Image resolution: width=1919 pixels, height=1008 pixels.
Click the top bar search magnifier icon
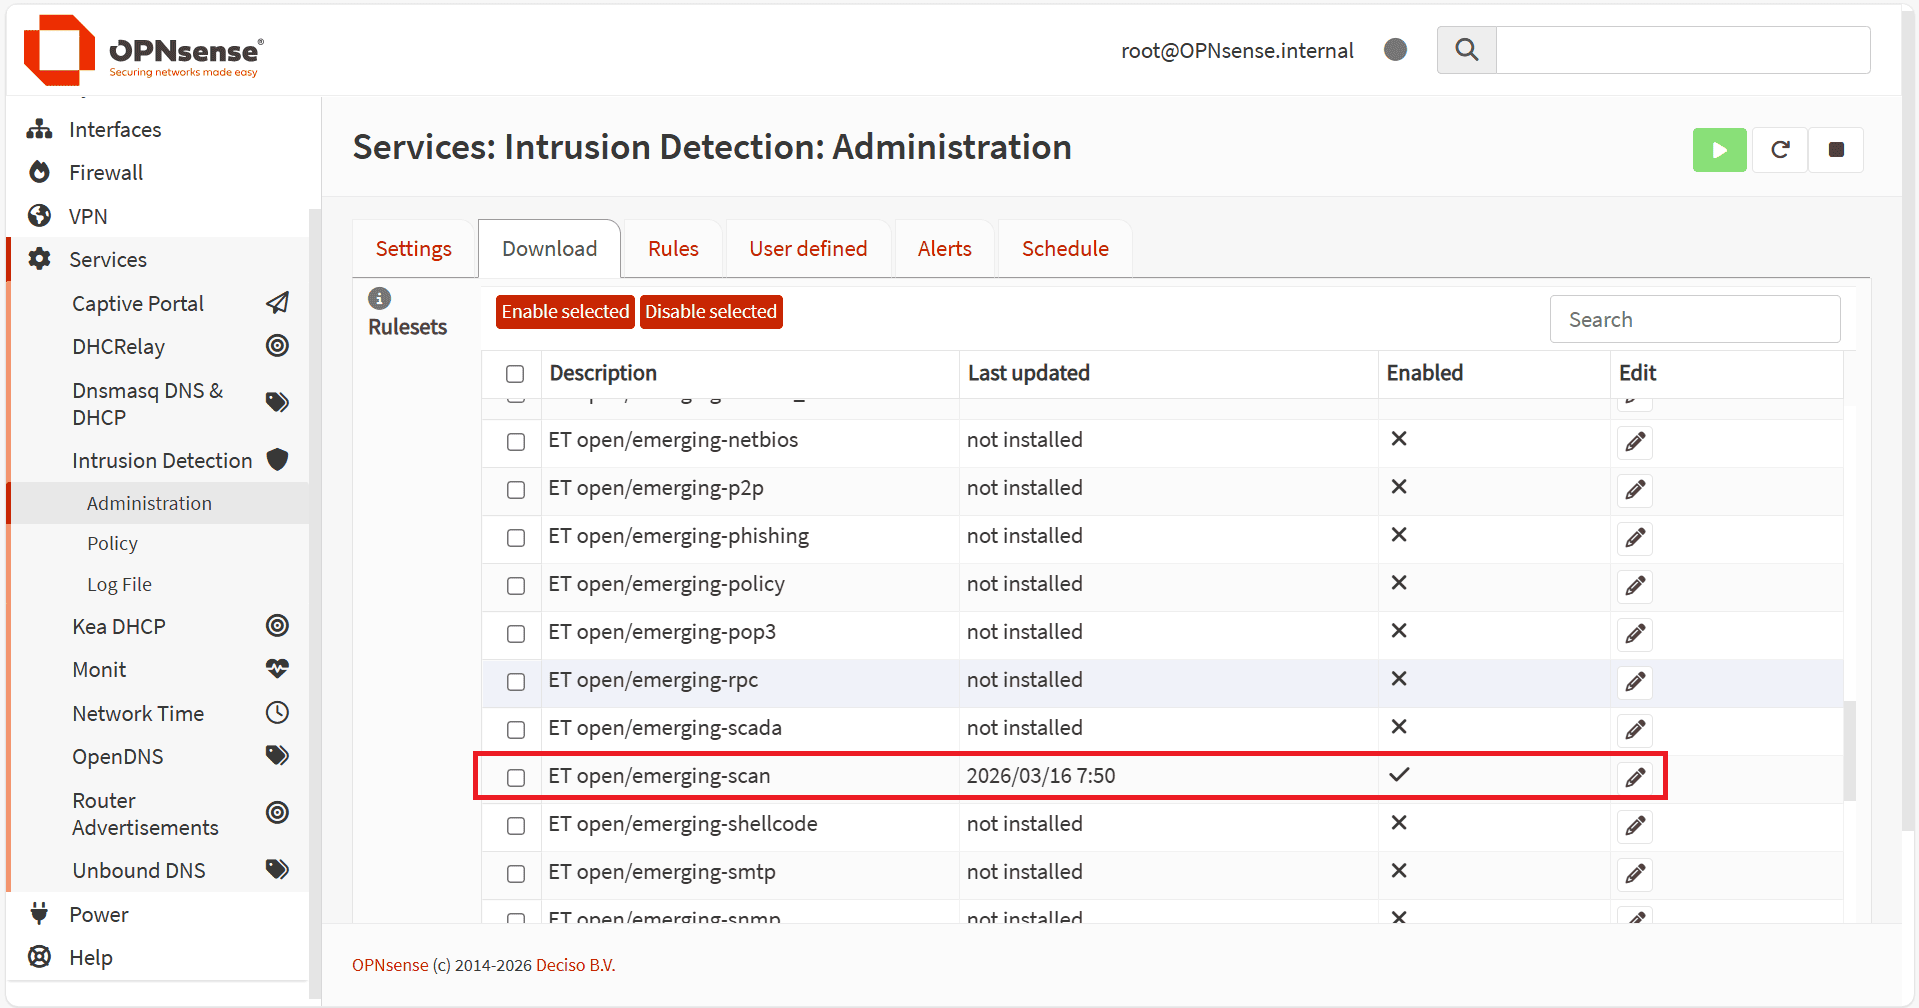1466,50
